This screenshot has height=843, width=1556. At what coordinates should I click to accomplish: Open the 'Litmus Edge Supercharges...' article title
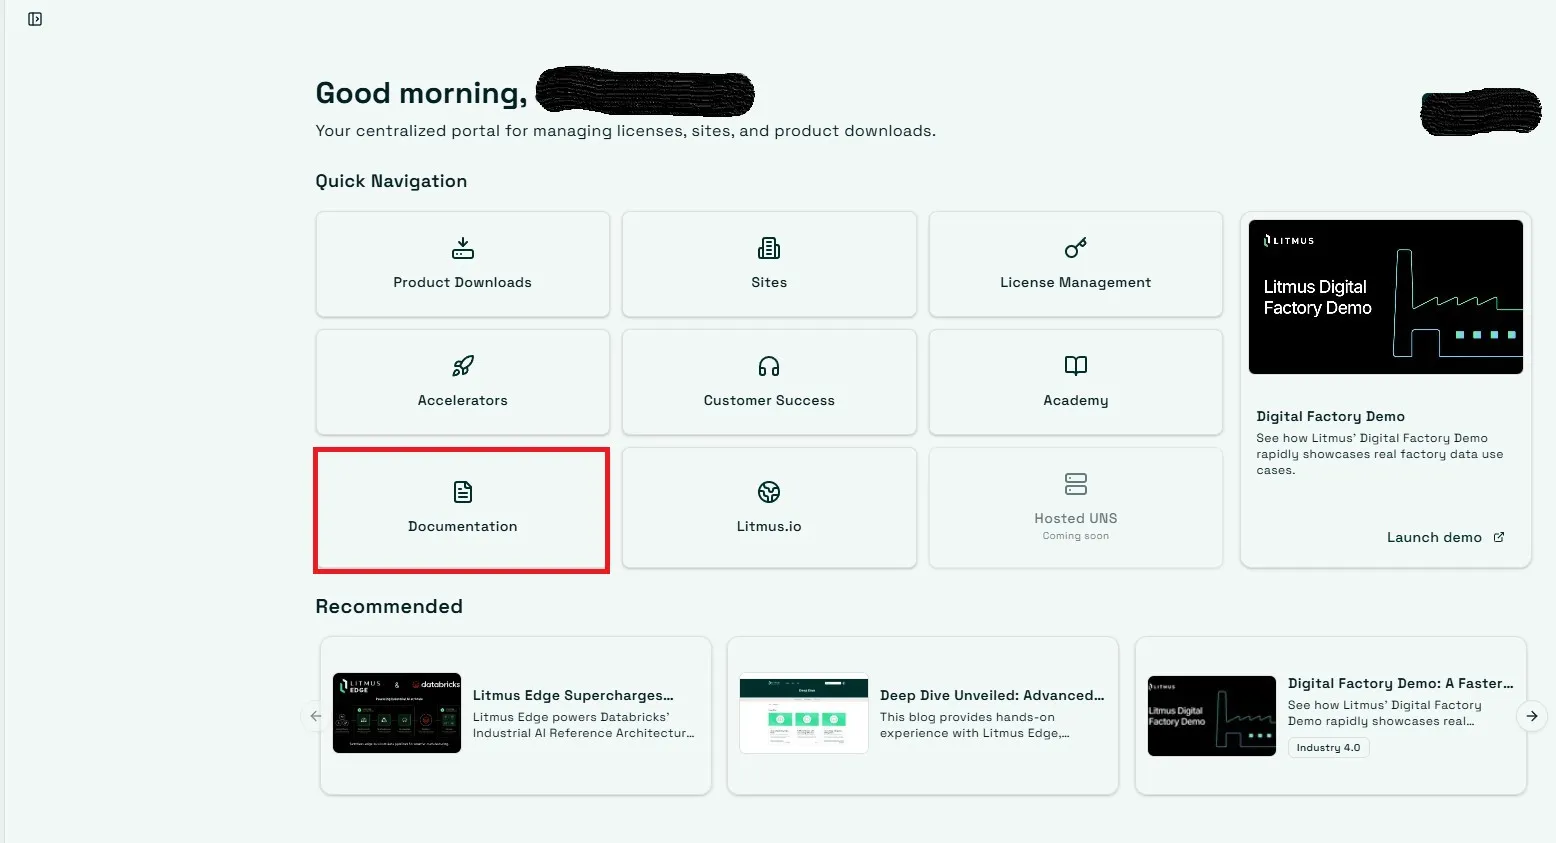(x=573, y=695)
